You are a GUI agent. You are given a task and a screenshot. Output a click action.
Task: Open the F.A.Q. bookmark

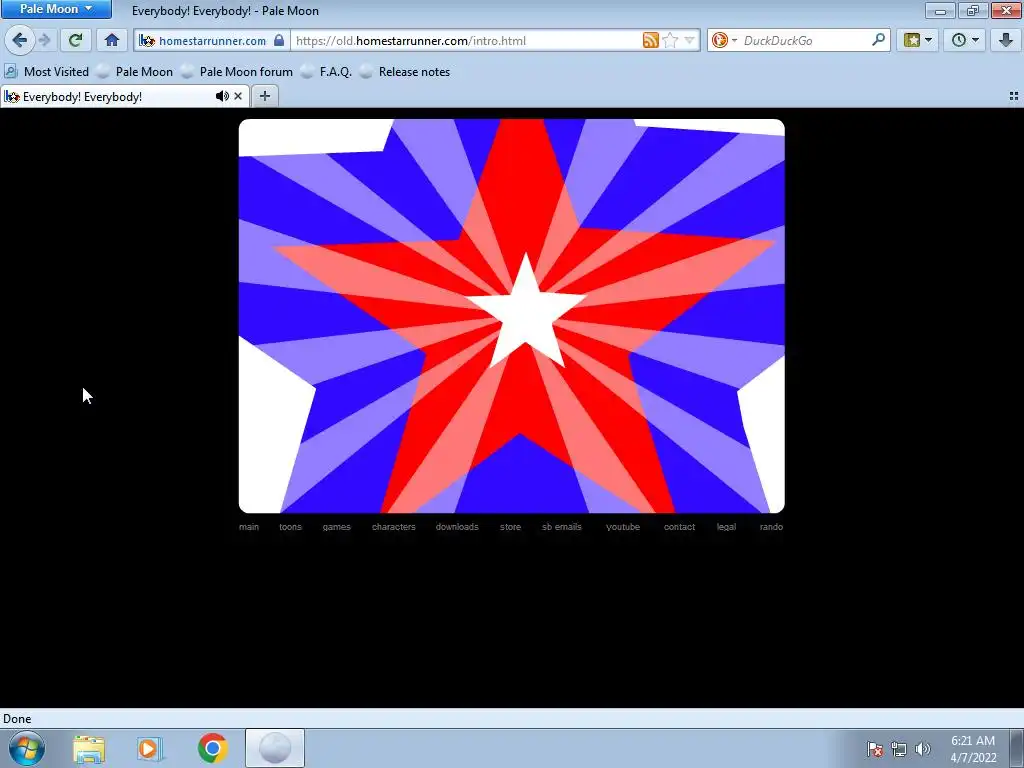tap(326, 72)
